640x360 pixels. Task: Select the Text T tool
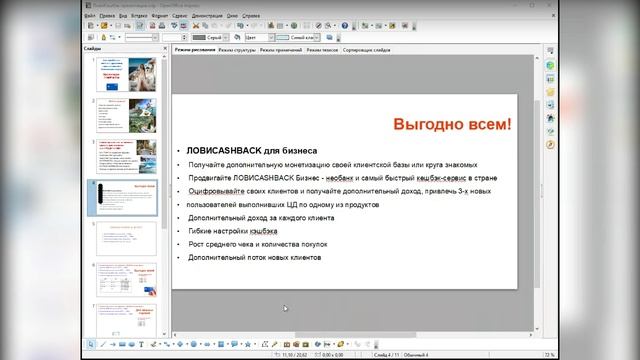pos(141,344)
